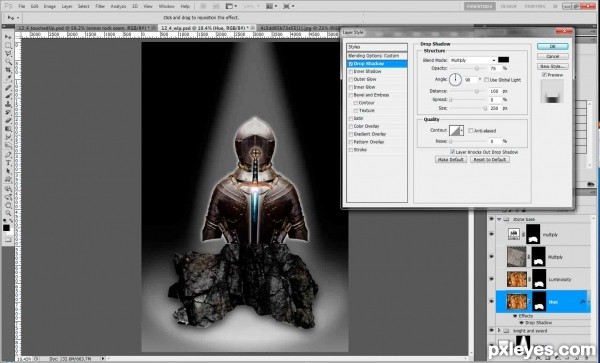Expand the knight and sword layer group
The height and width of the screenshot is (363, 600).
[x=499, y=330]
